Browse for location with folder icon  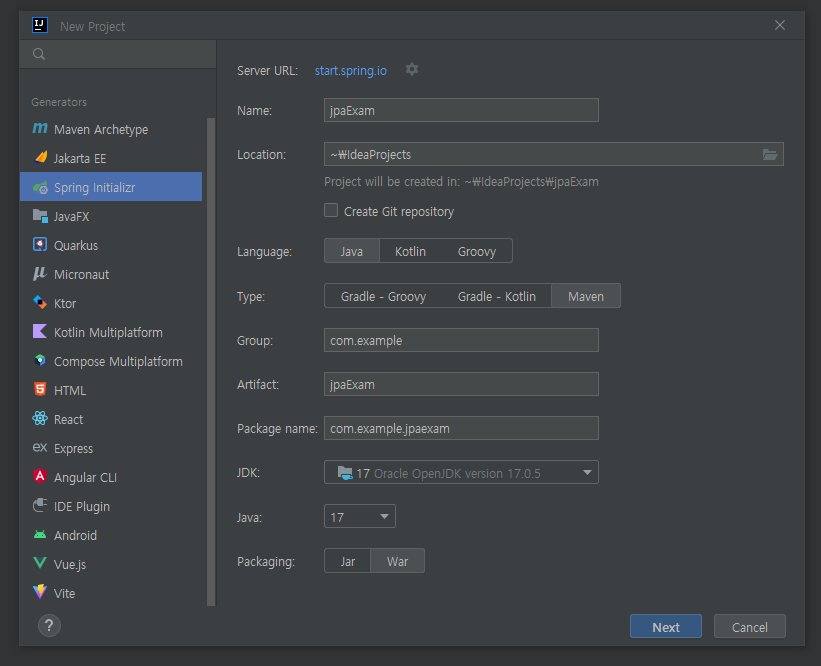tap(770, 154)
